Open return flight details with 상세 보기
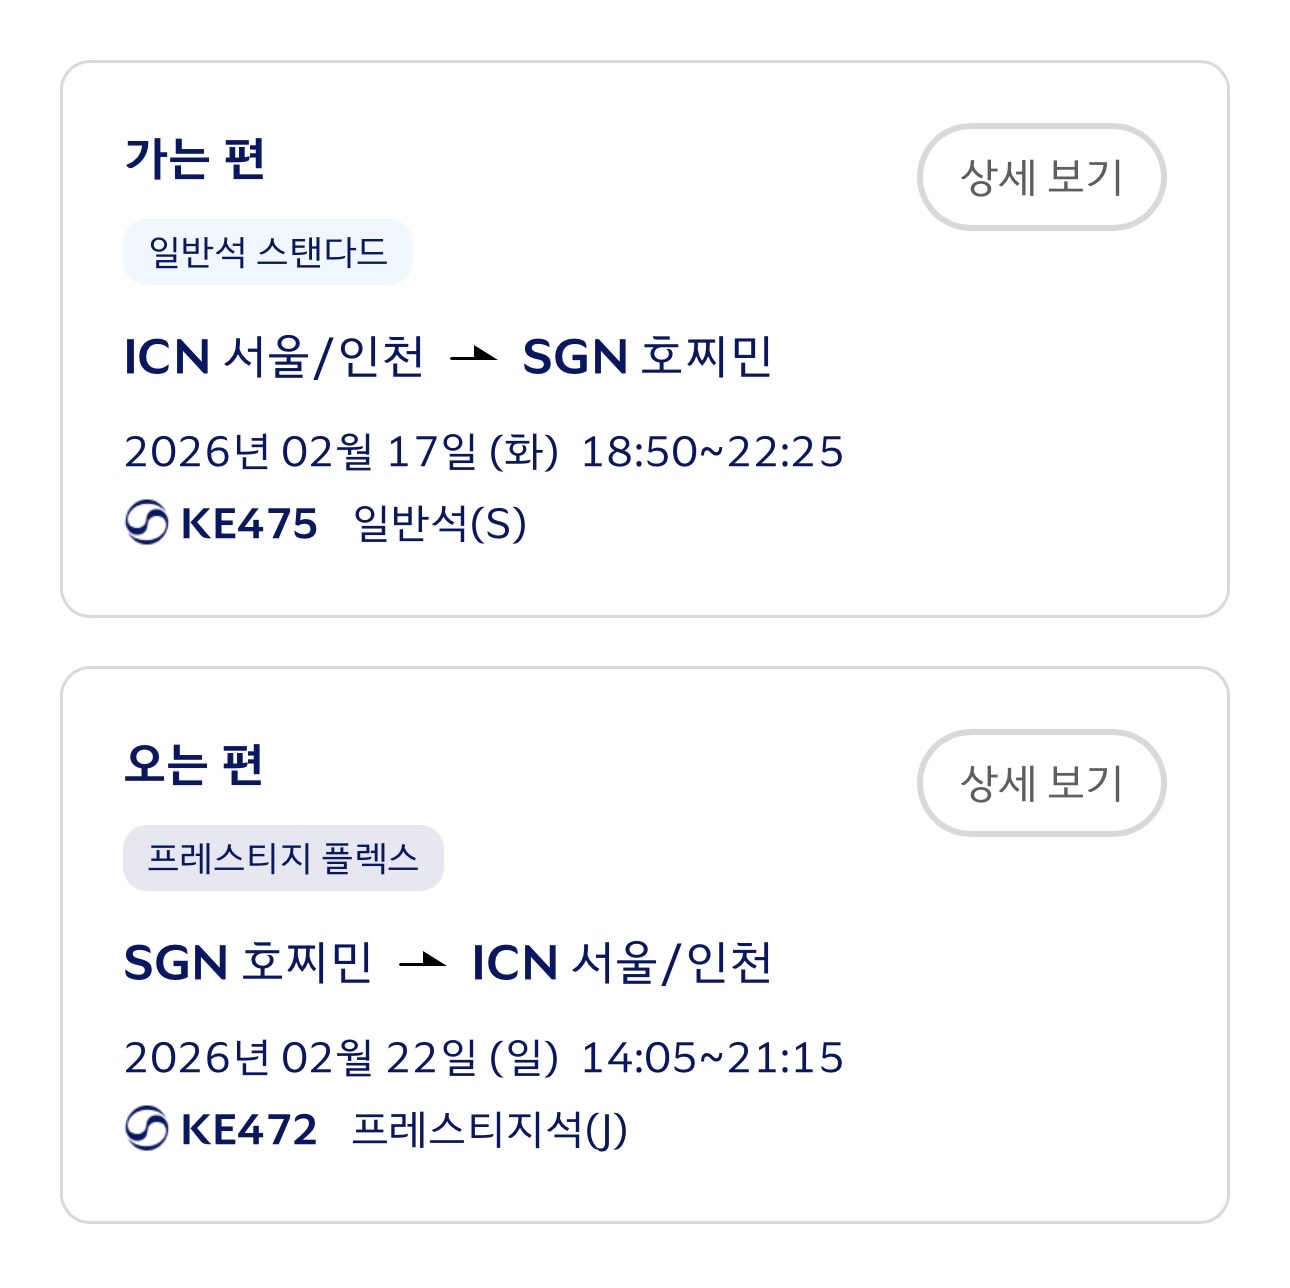The width and height of the screenshot is (1290, 1288). point(1041,783)
